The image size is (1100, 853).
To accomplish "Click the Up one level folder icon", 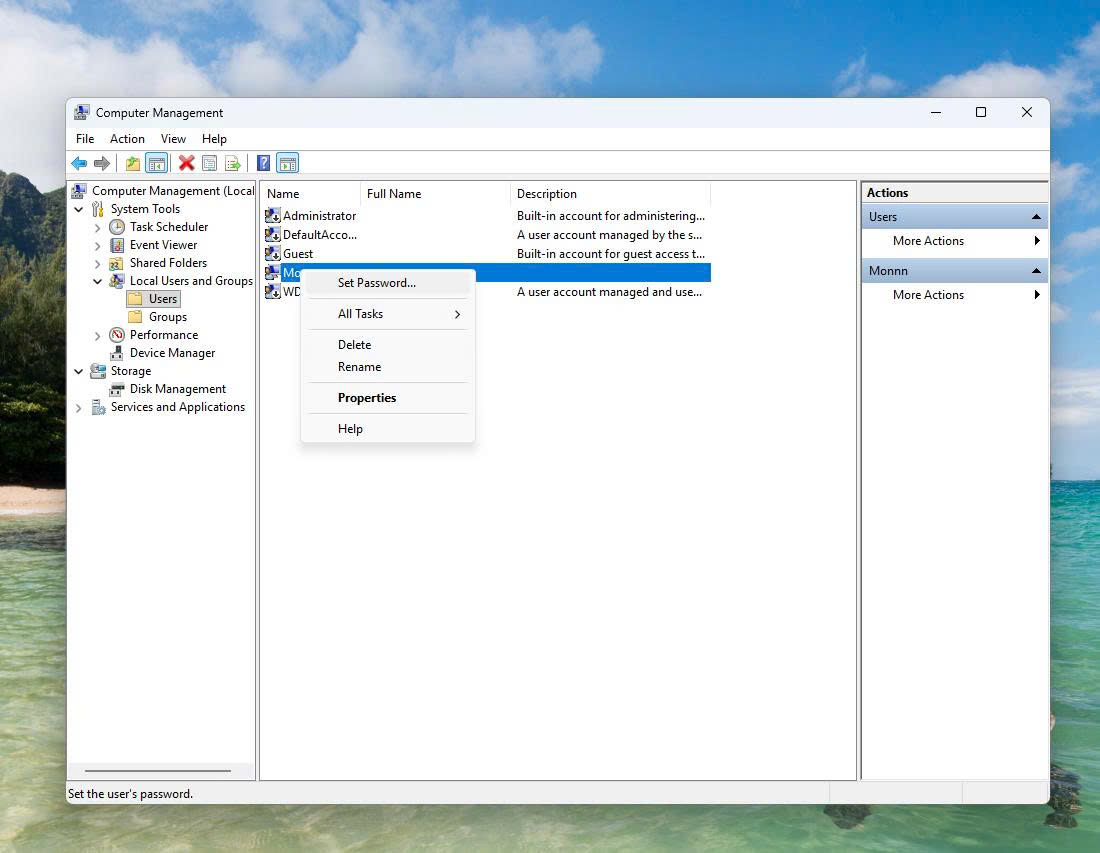I will pos(133,163).
